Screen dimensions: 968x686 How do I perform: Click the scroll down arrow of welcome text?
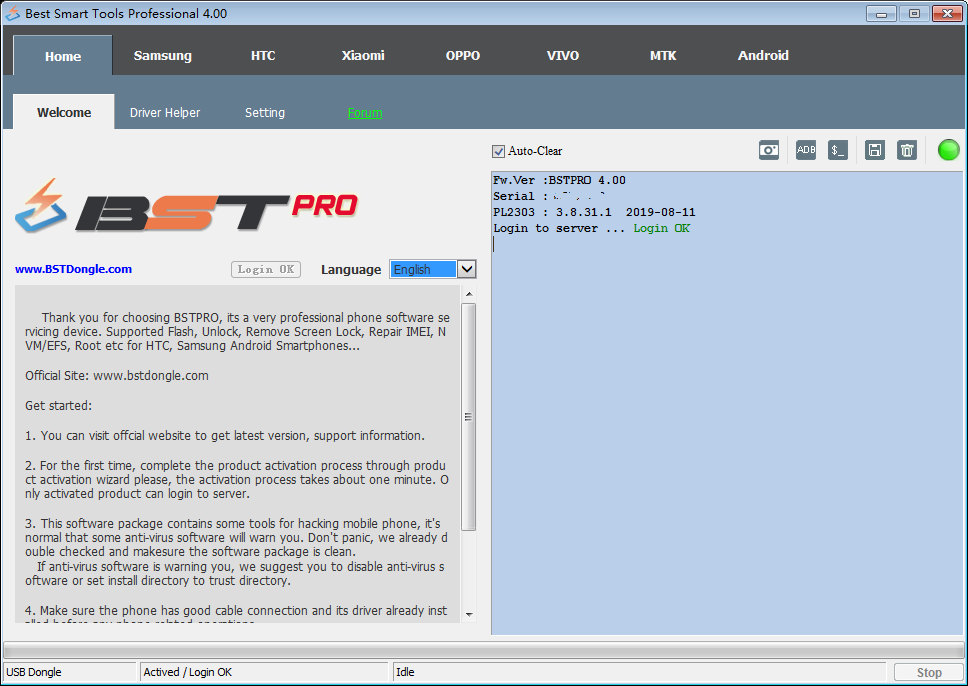point(469,614)
